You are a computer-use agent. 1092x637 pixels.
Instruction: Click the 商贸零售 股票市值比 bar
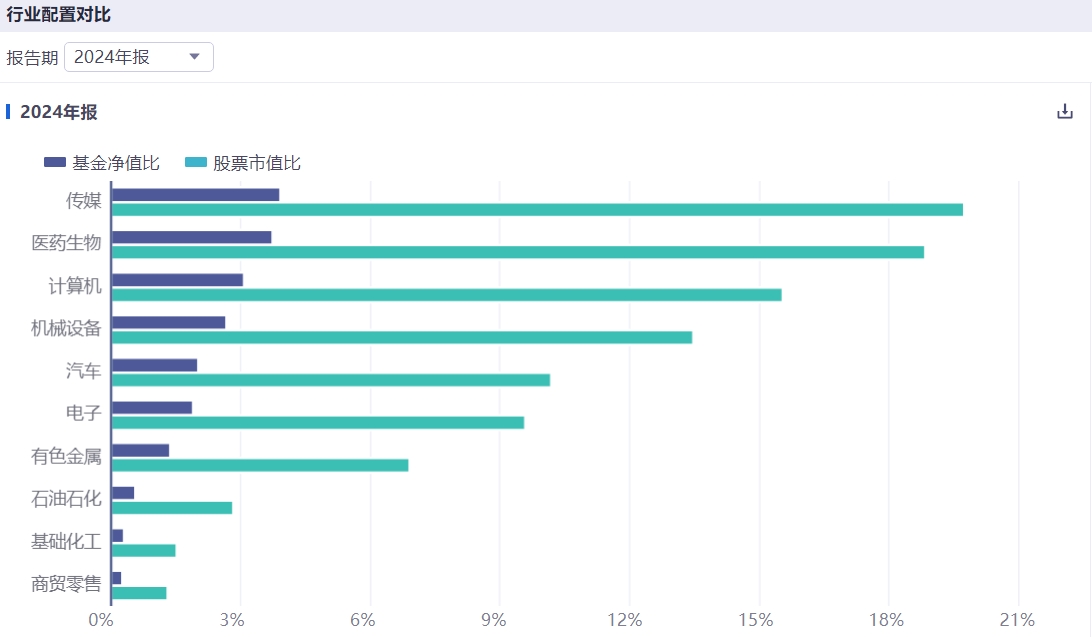coord(138,593)
